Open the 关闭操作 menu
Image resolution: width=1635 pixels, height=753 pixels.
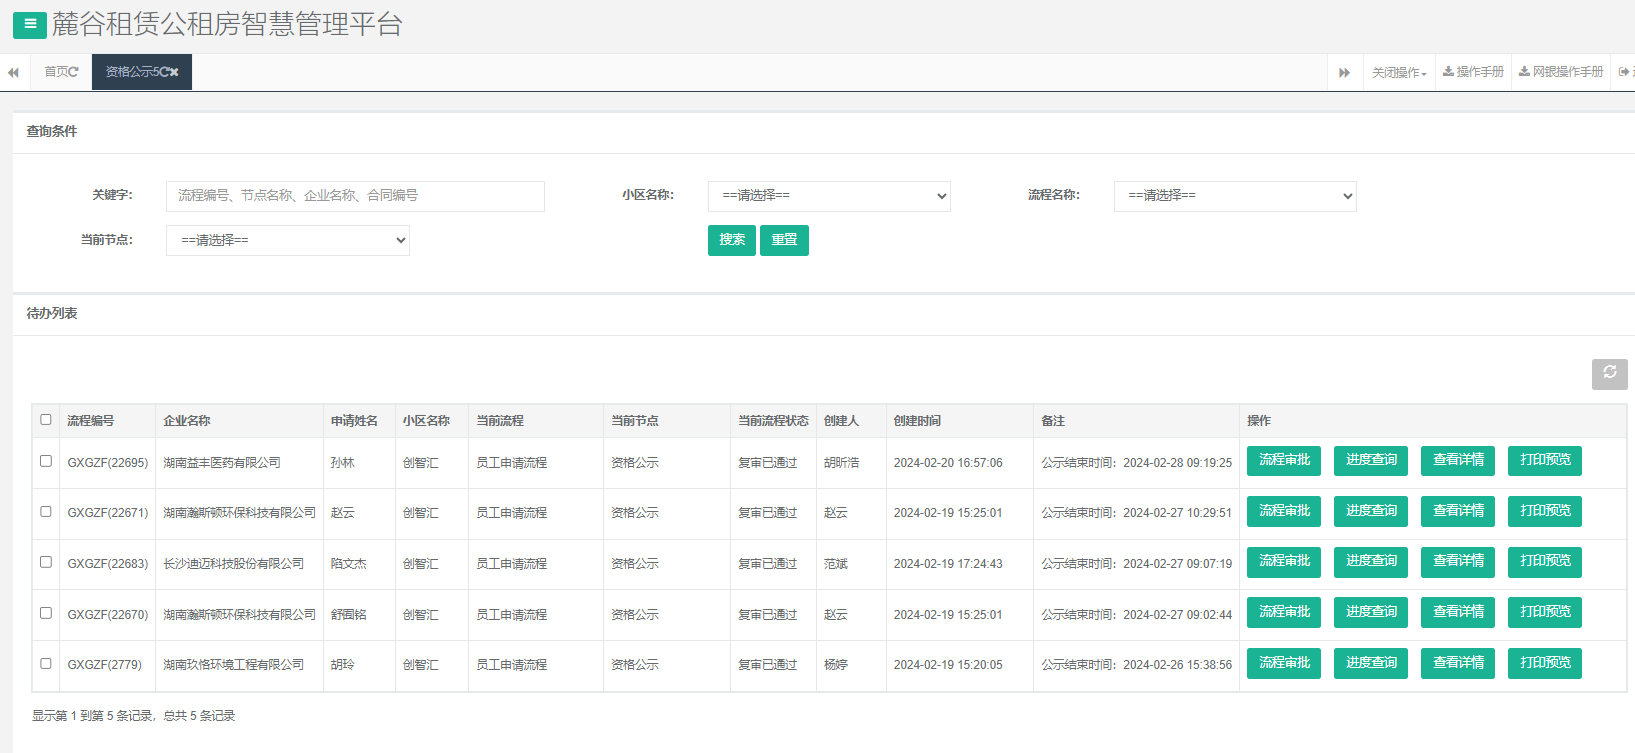(x=1398, y=72)
